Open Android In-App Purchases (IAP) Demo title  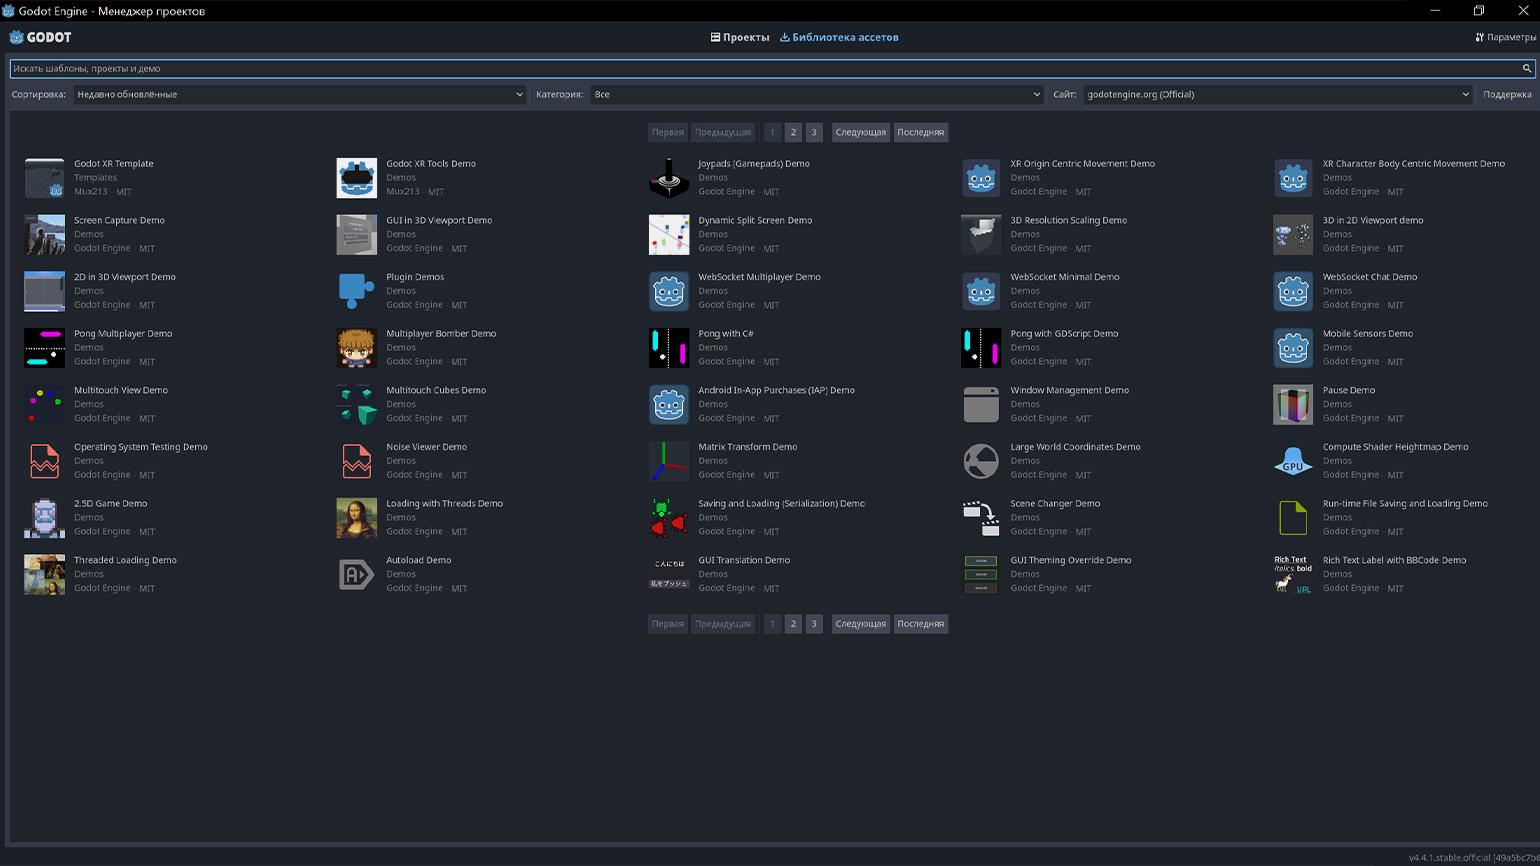(776, 391)
